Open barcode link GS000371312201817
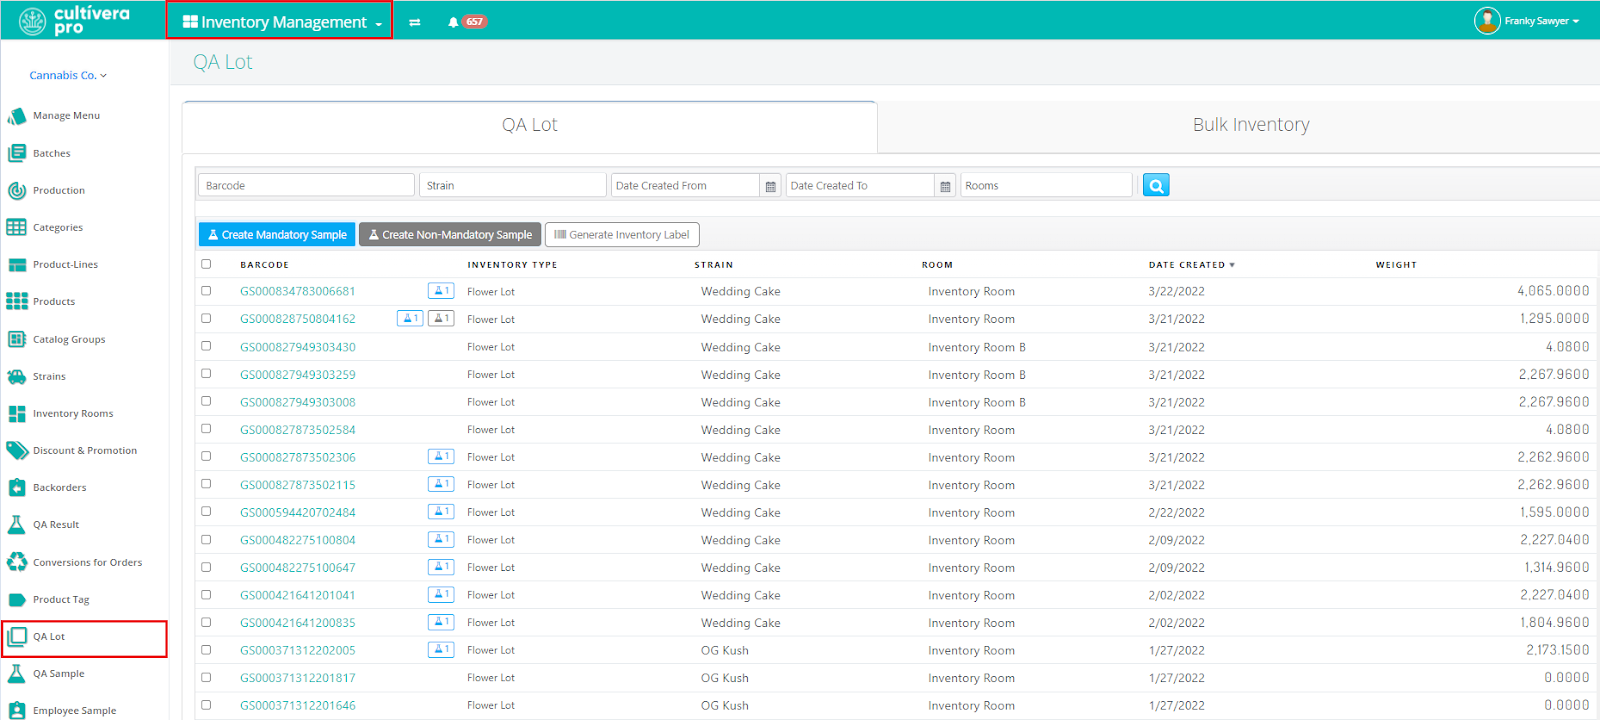Screen dimensions: 1600x720 (x=298, y=678)
